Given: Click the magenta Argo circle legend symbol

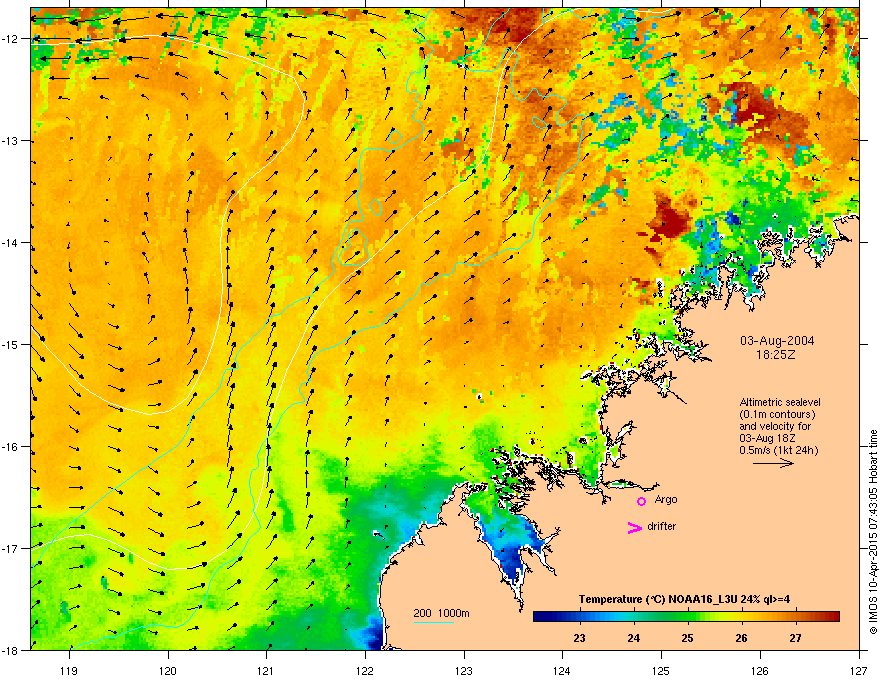Looking at the screenshot, I should tap(641, 501).
